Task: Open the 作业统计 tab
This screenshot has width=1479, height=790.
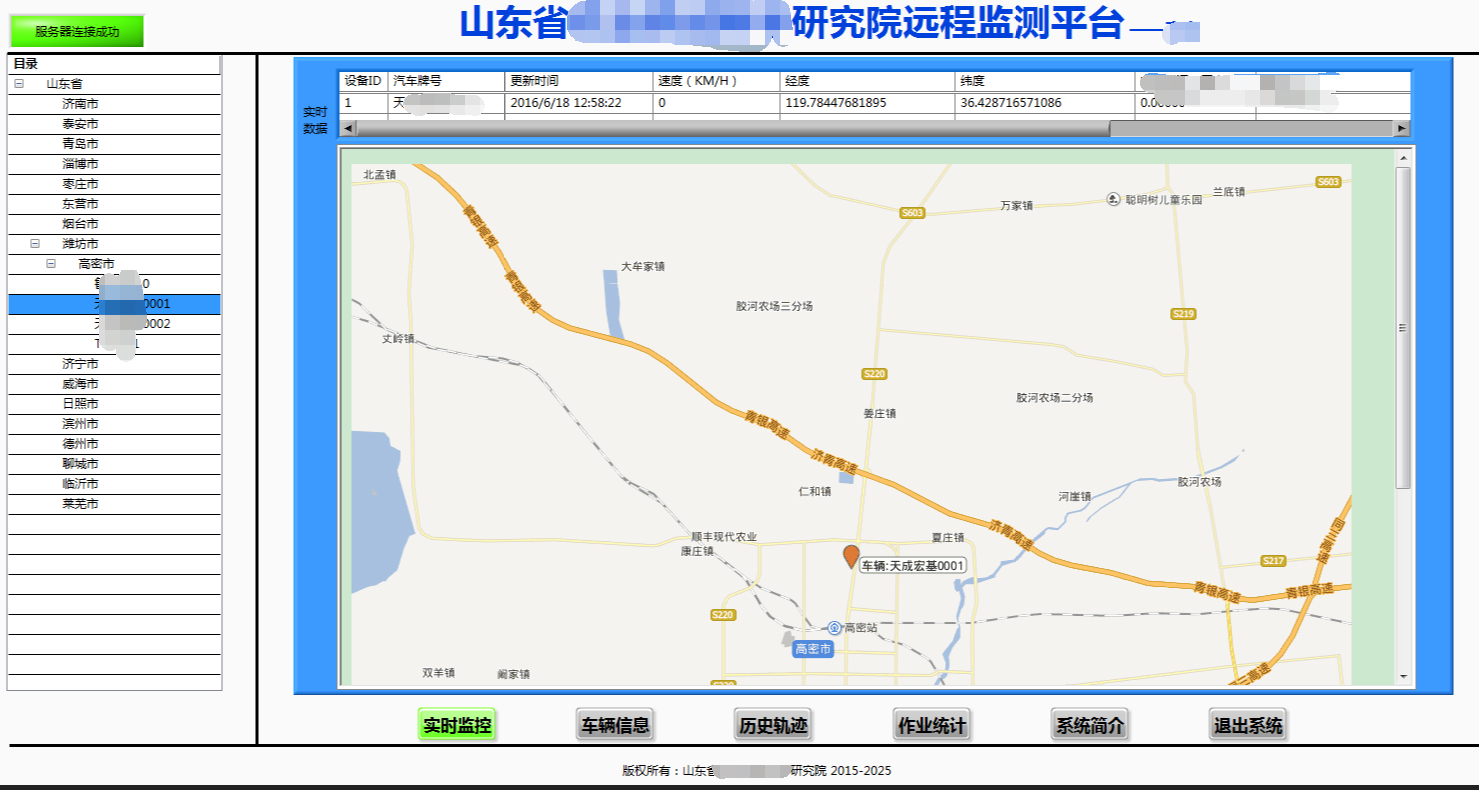Action: tap(932, 725)
